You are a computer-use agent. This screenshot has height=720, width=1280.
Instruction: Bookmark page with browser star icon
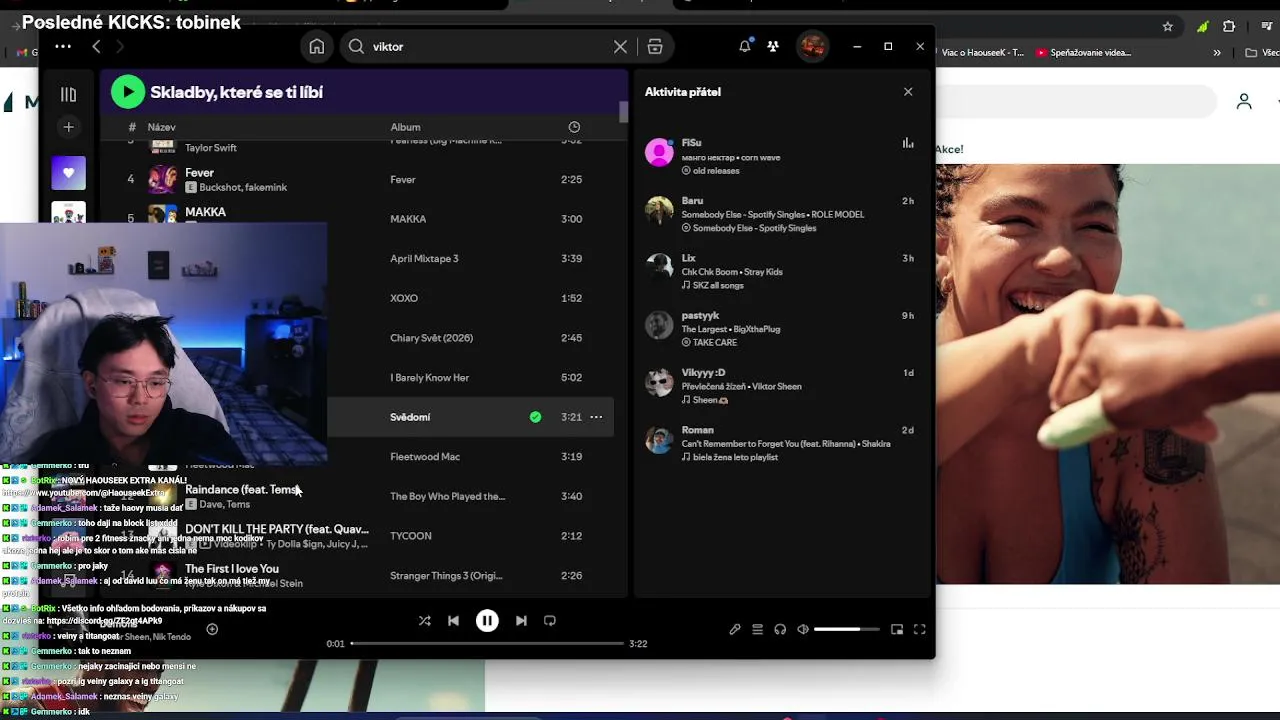click(x=1167, y=27)
